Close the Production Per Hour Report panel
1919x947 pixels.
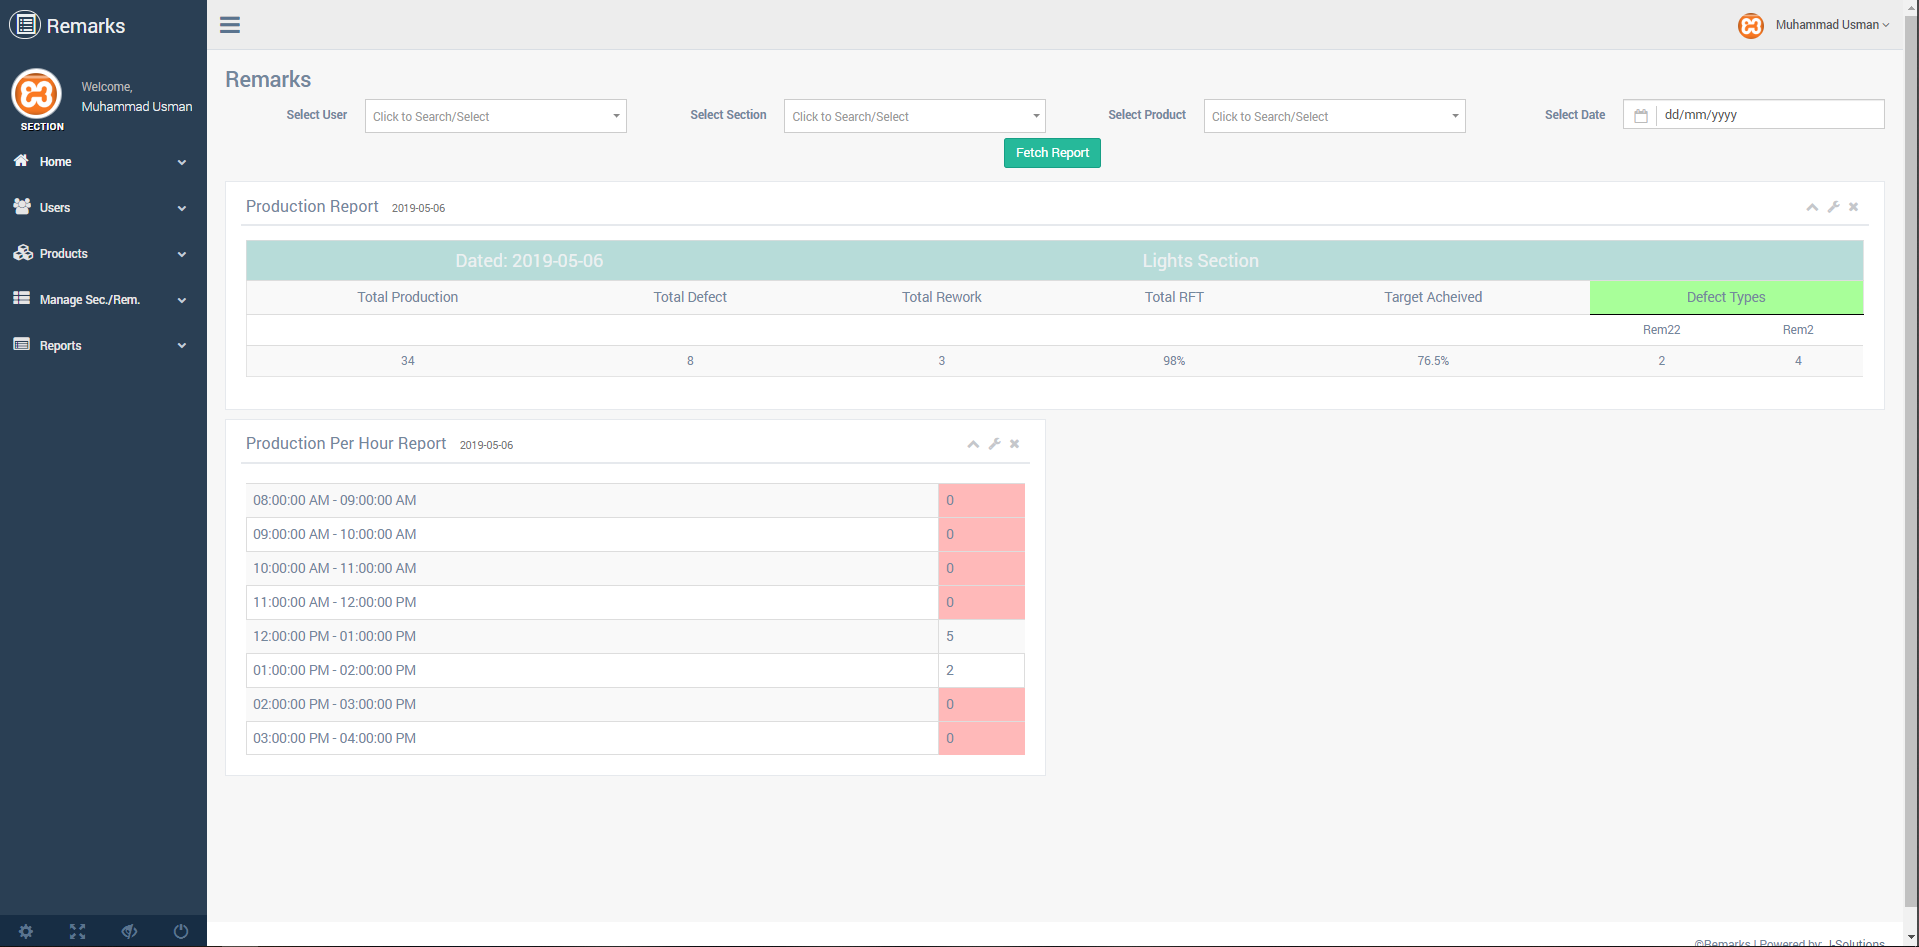coord(1015,444)
